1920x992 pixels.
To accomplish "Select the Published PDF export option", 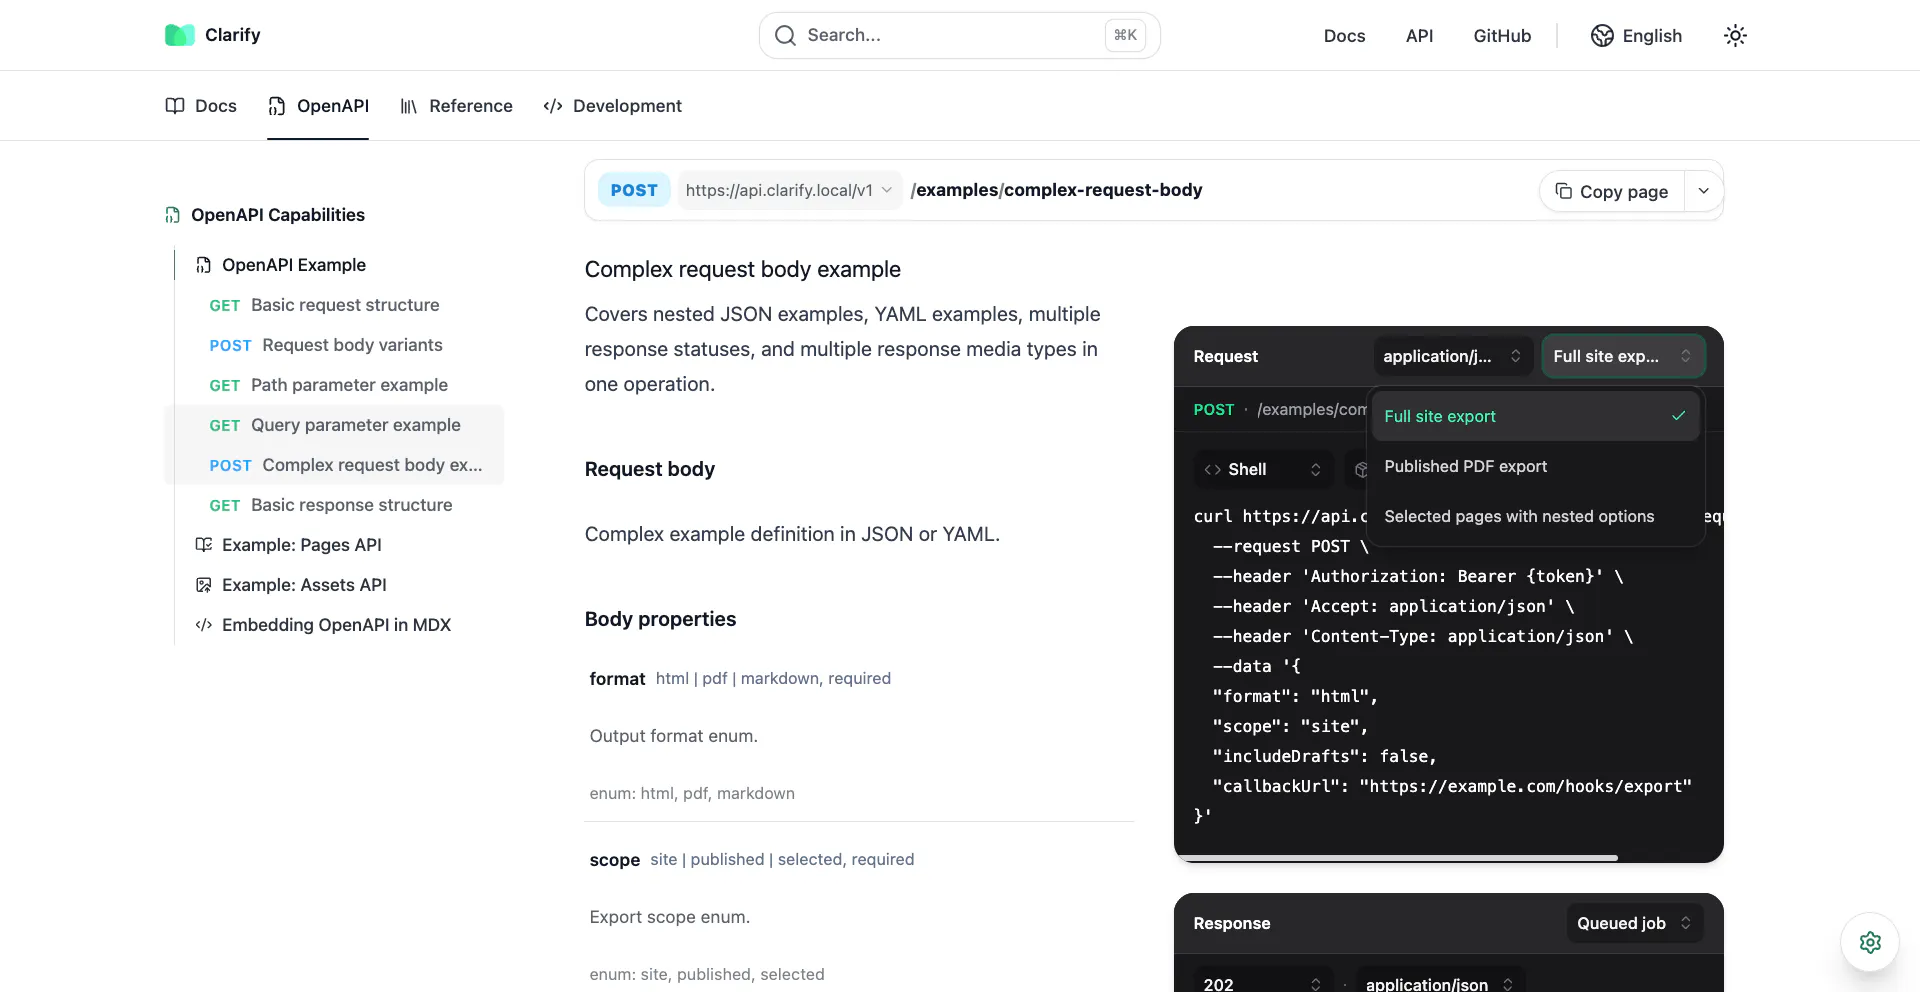I will tap(1535, 466).
